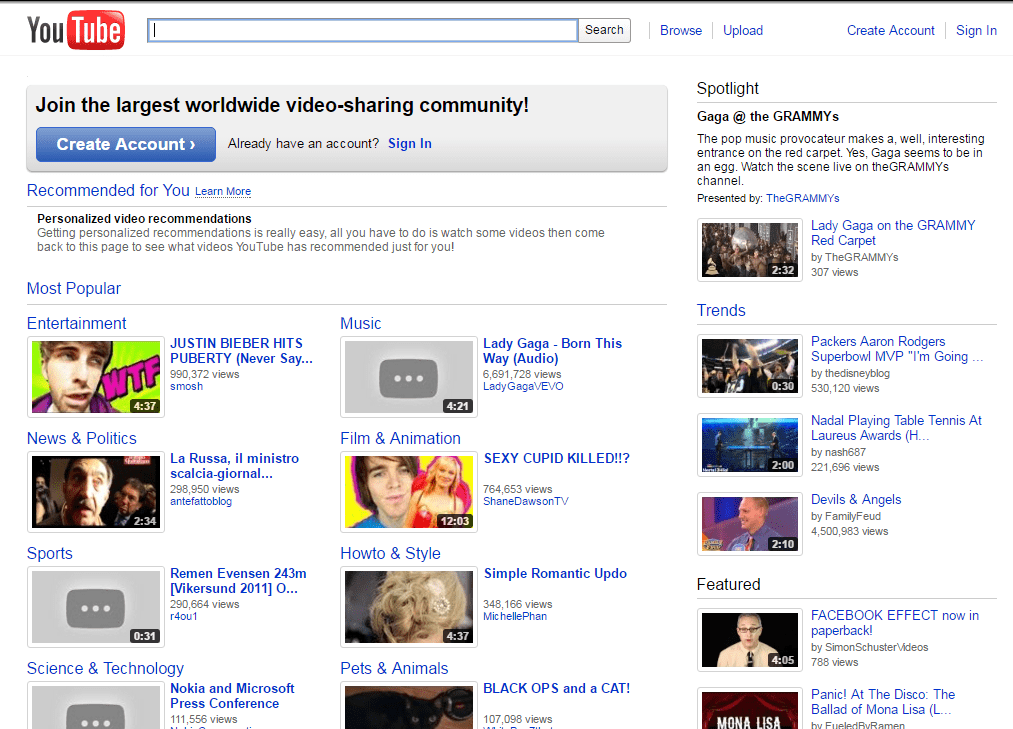This screenshot has width=1013, height=729.
Task: Open the Nadal Table Tennis thumbnail
Action: tap(750, 445)
